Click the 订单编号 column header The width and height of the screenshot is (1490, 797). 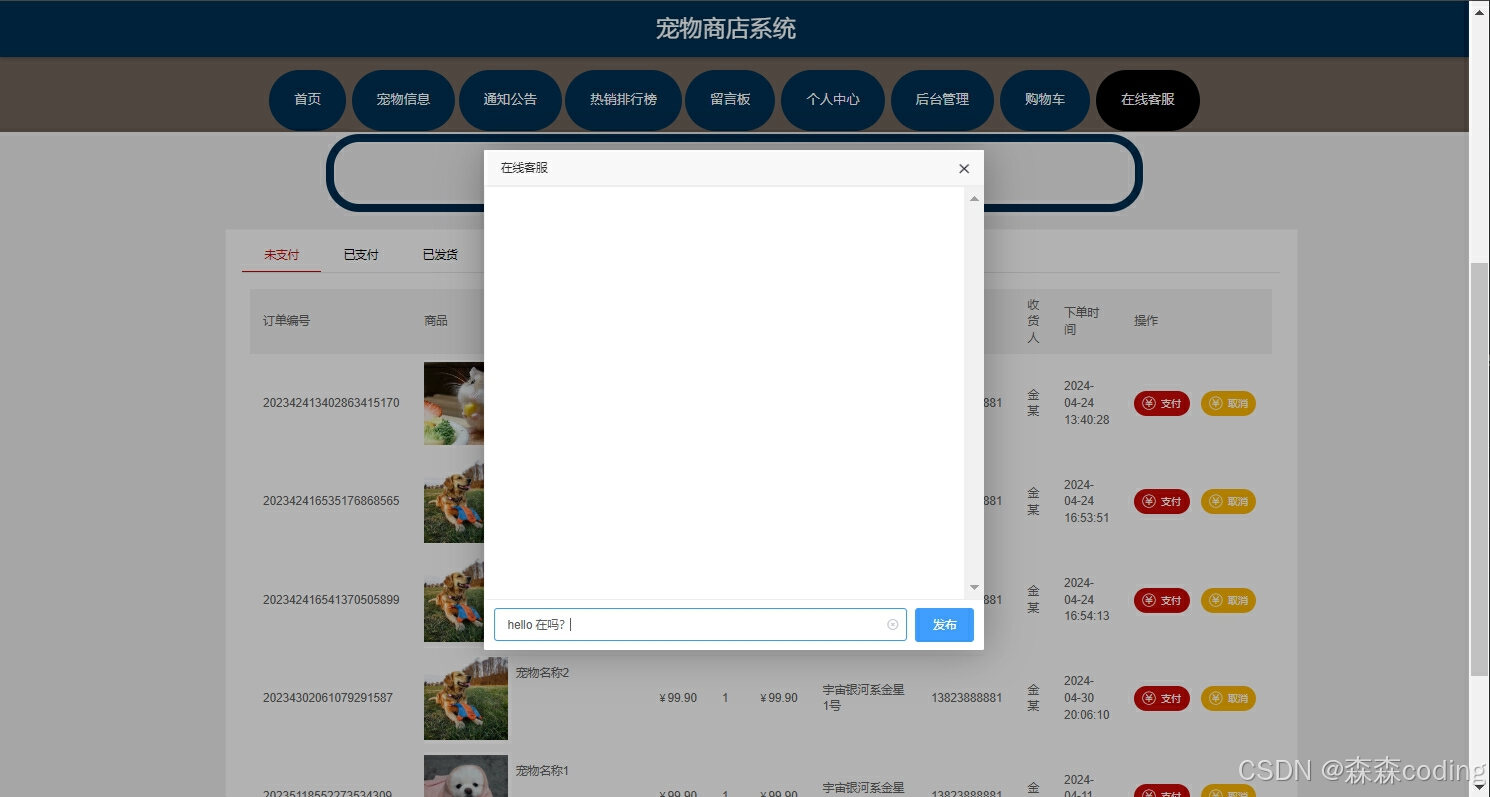click(x=287, y=321)
